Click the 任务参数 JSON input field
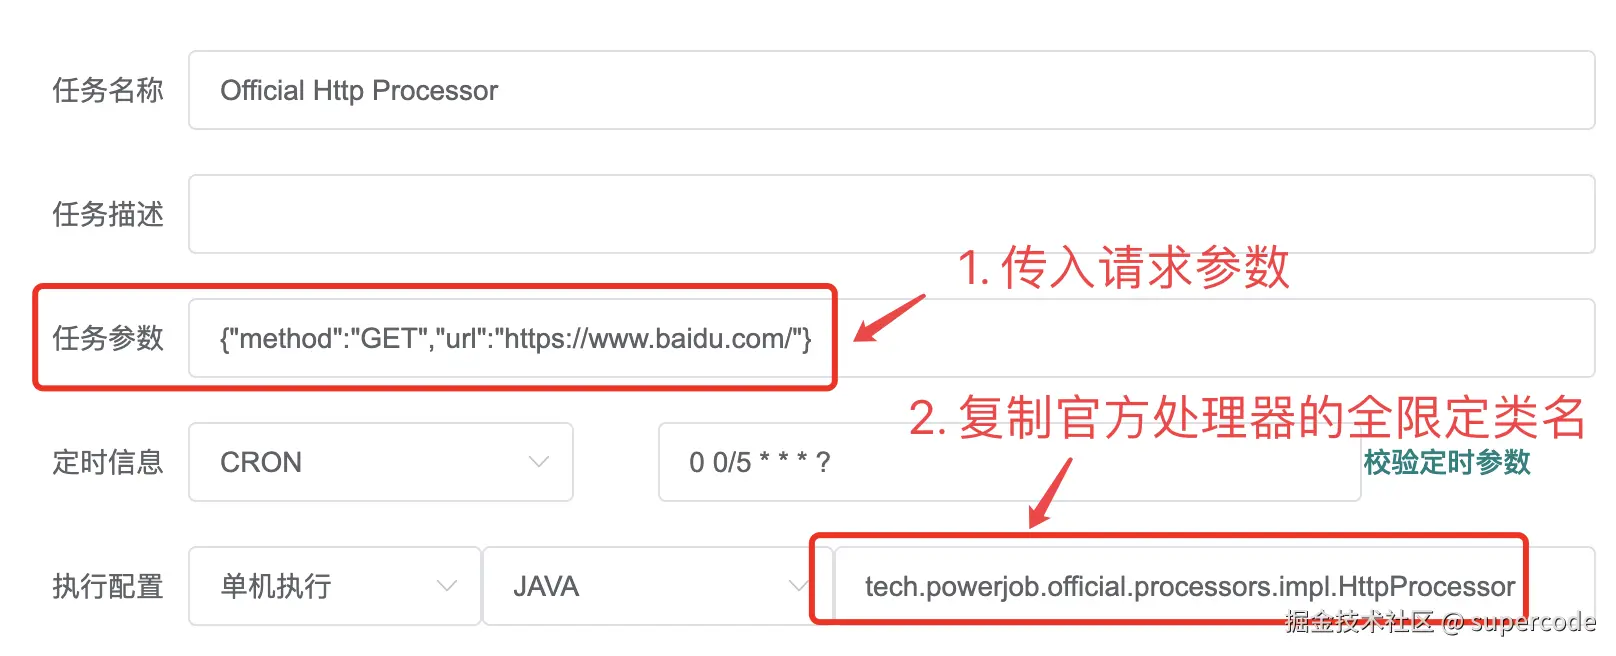This screenshot has width=1616, height=656. pos(892,338)
